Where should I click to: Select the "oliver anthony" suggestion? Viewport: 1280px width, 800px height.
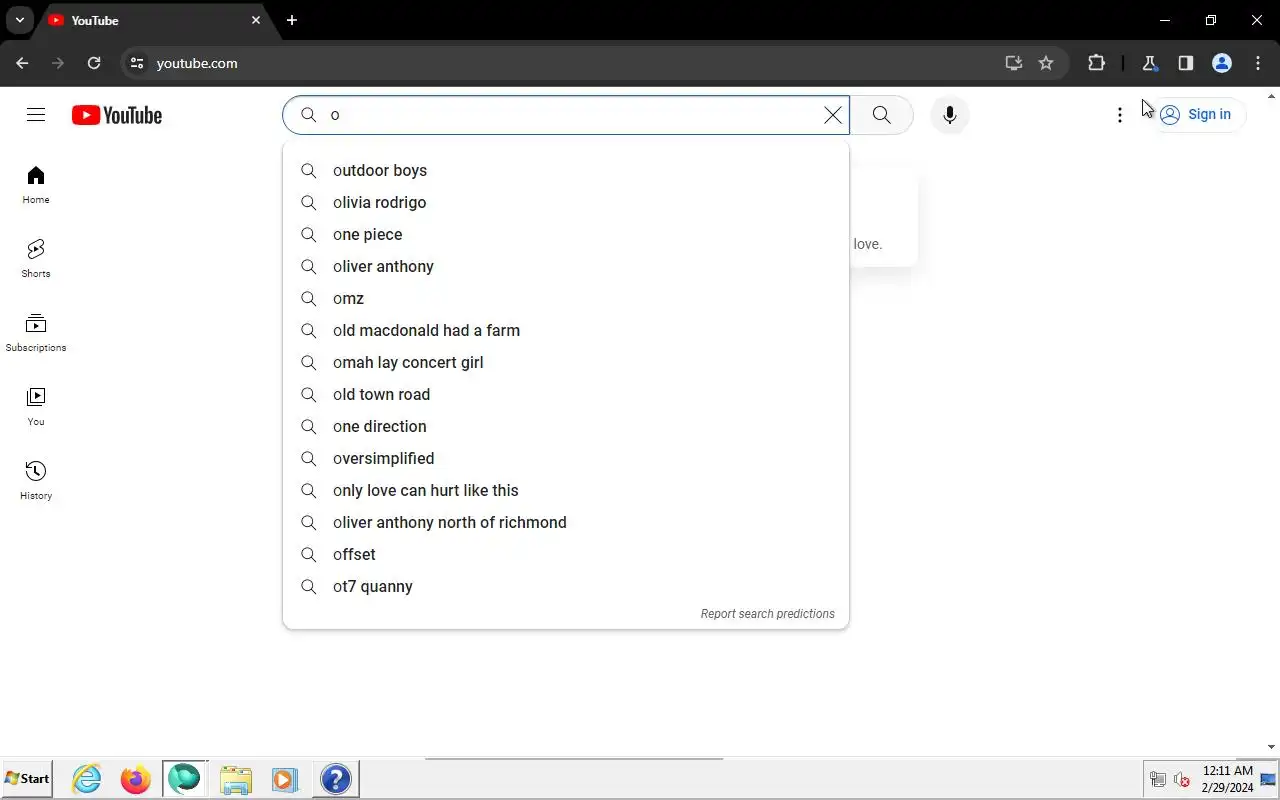coord(566,266)
